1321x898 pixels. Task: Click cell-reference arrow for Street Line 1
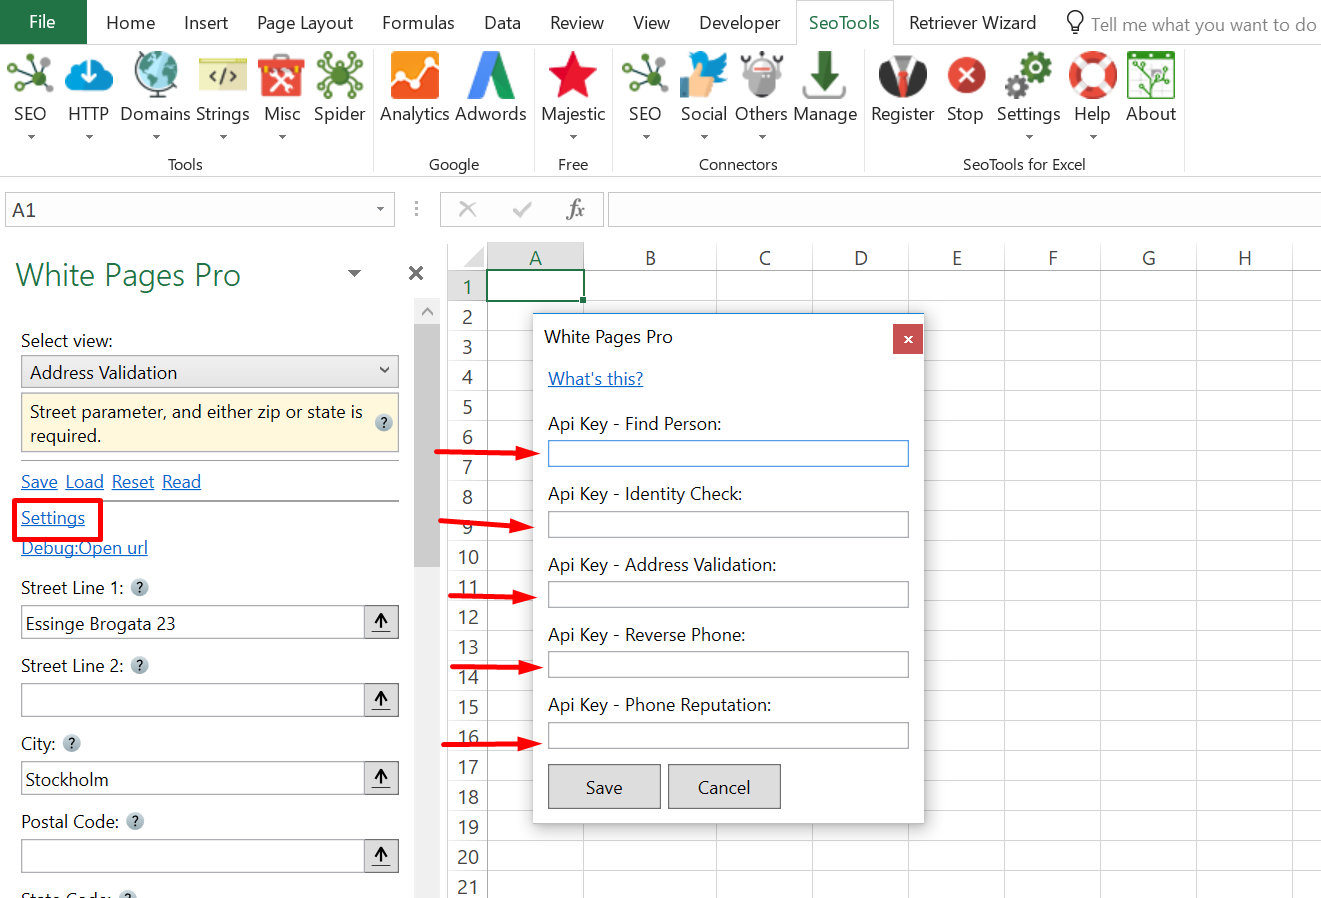381,622
